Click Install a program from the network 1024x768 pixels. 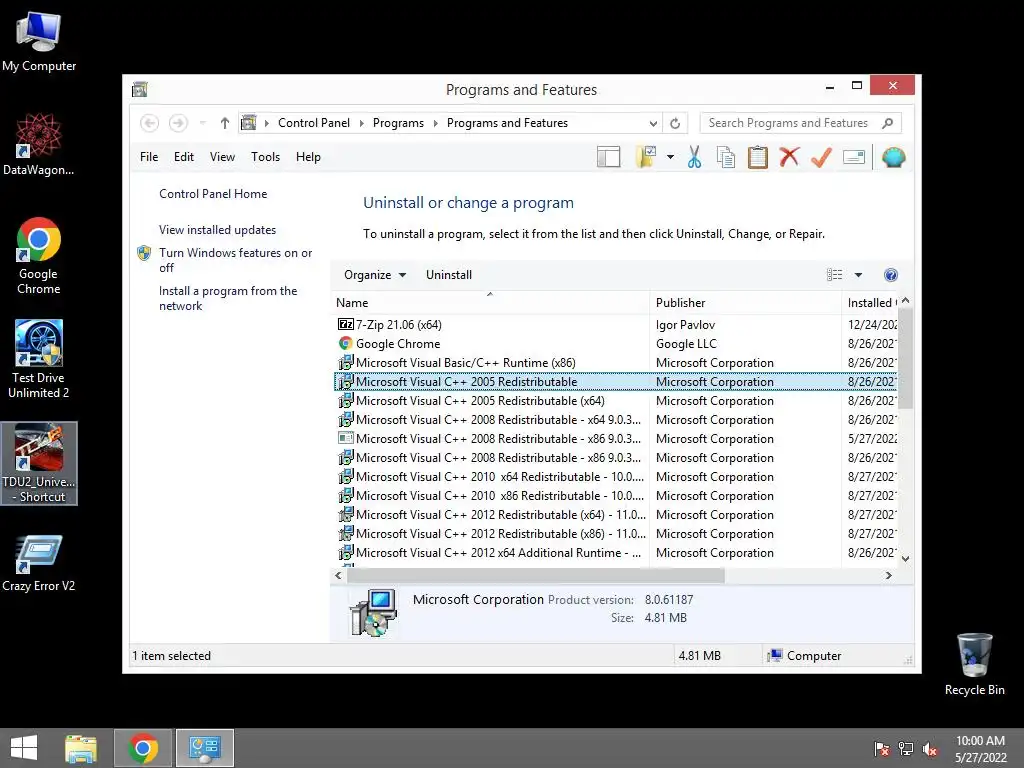[228, 298]
